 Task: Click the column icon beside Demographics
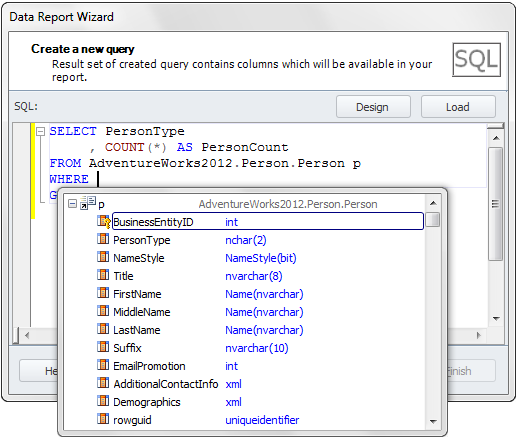(x=103, y=401)
